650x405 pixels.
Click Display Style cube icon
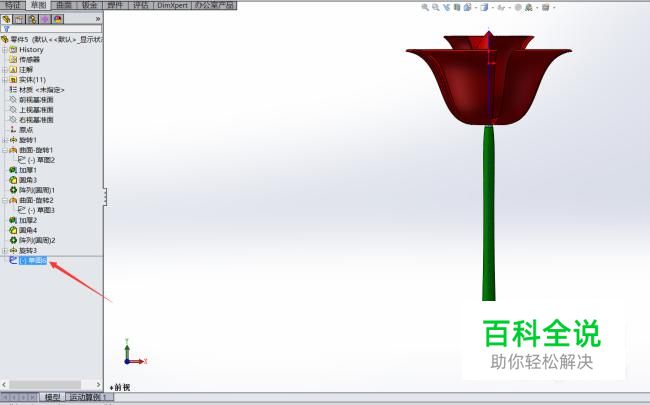[484, 7]
